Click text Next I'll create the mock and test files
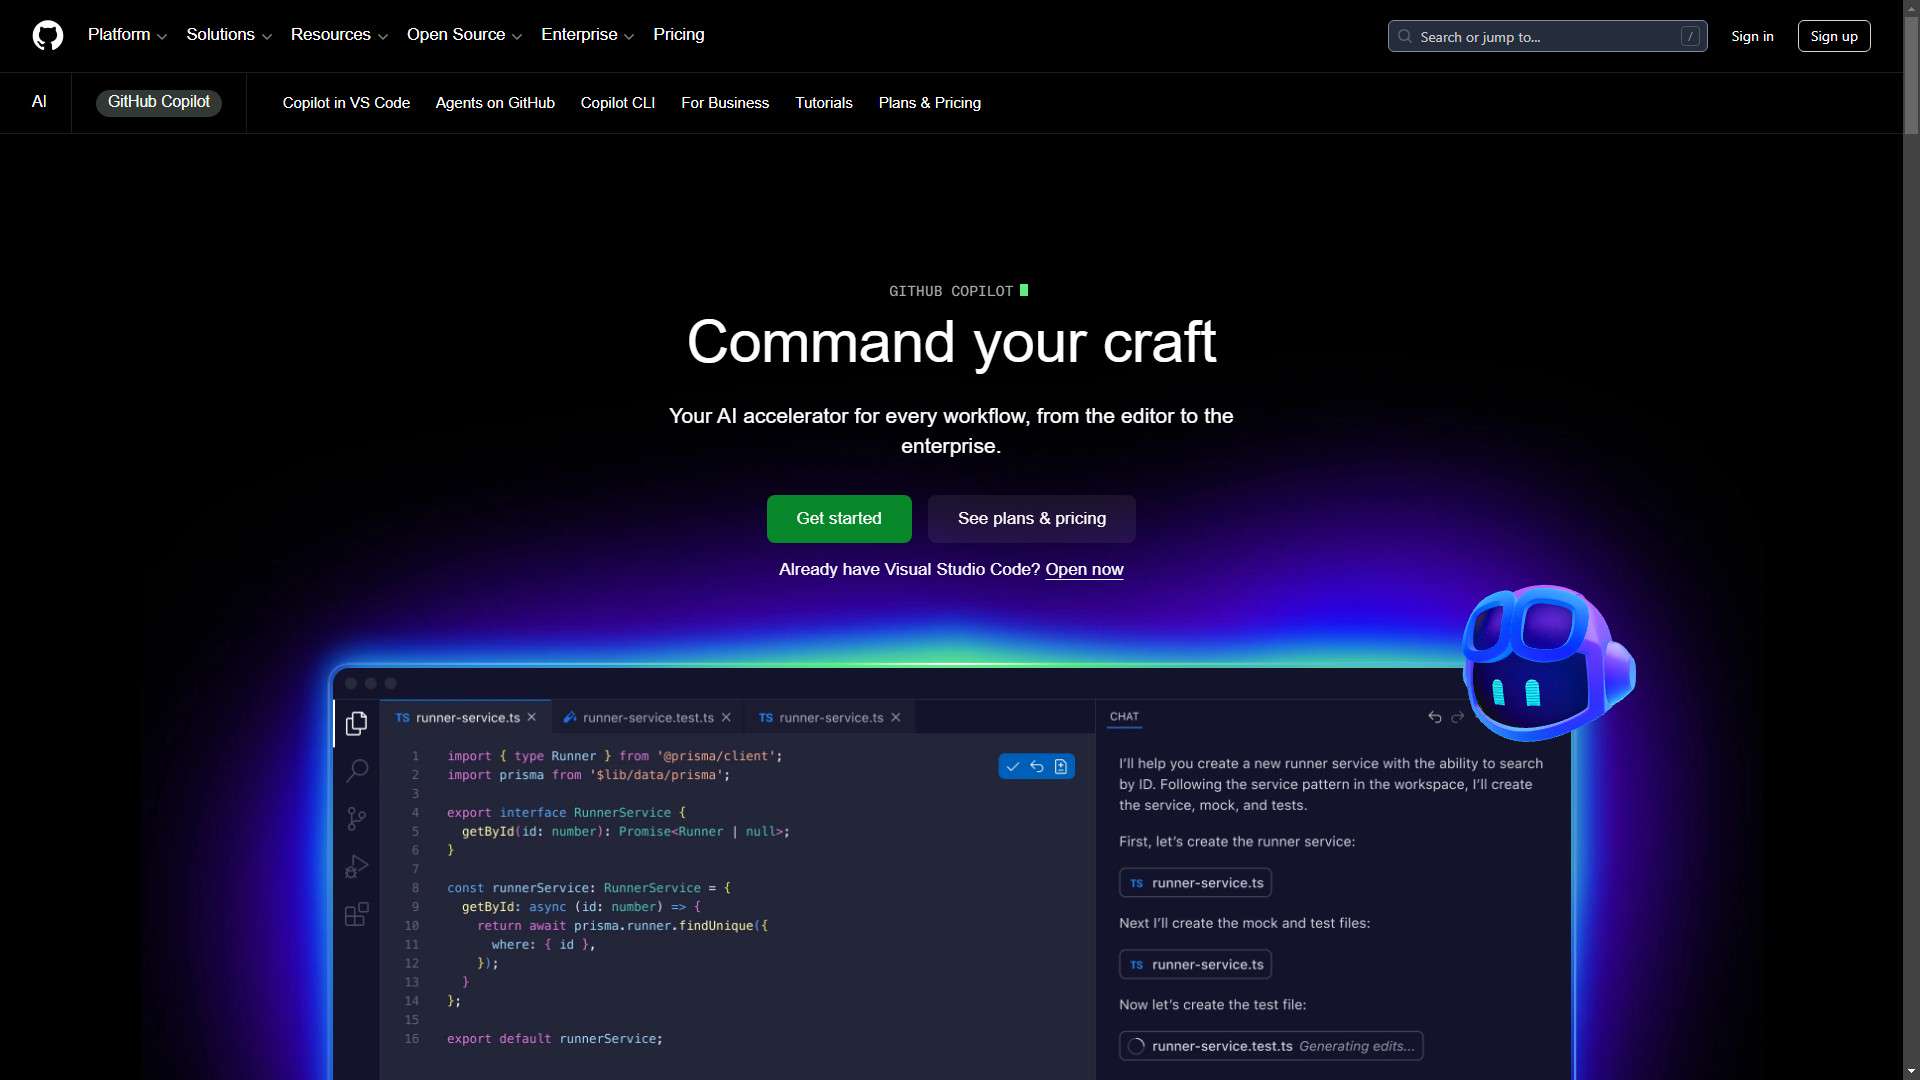This screenshot has height=1080, width=1920. (x=1244, y=923)
